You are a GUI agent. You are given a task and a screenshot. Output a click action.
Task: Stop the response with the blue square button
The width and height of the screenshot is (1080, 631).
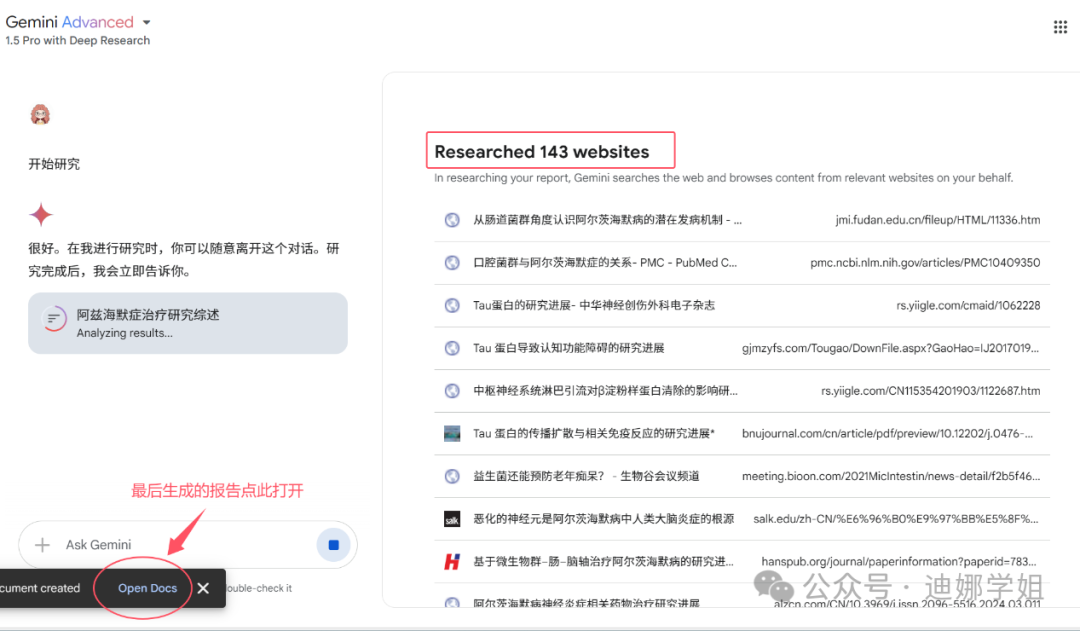(x=333, y=545)
